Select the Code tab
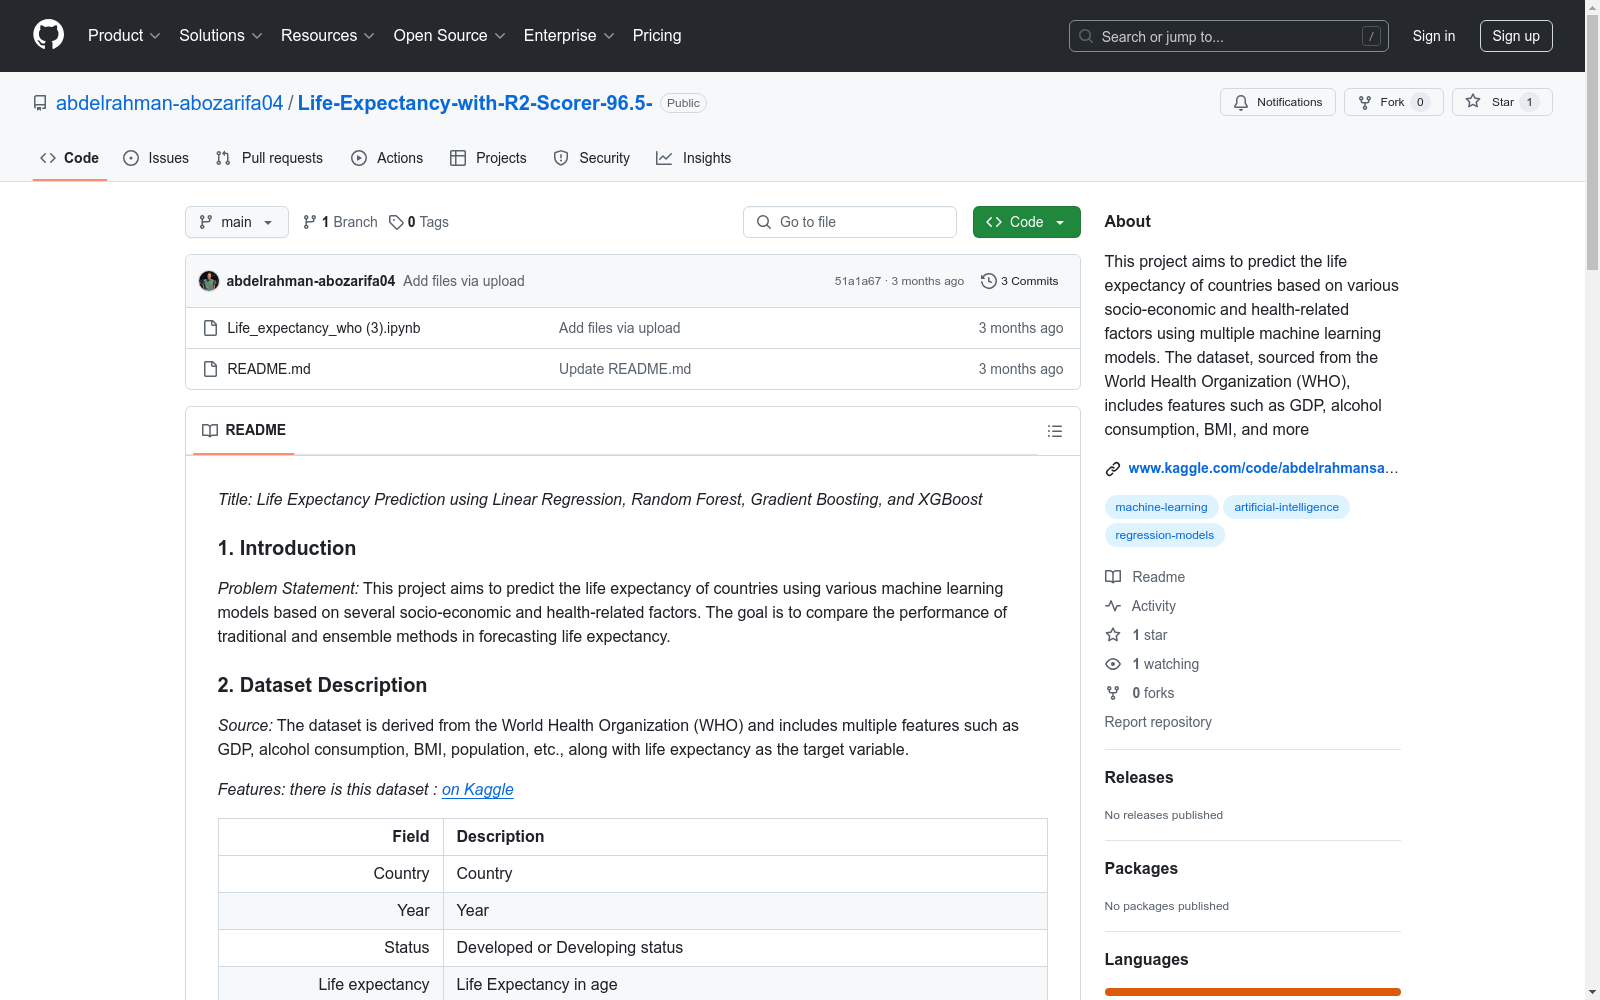This screenshot has width=1600, height=1000. coord(70,158)
